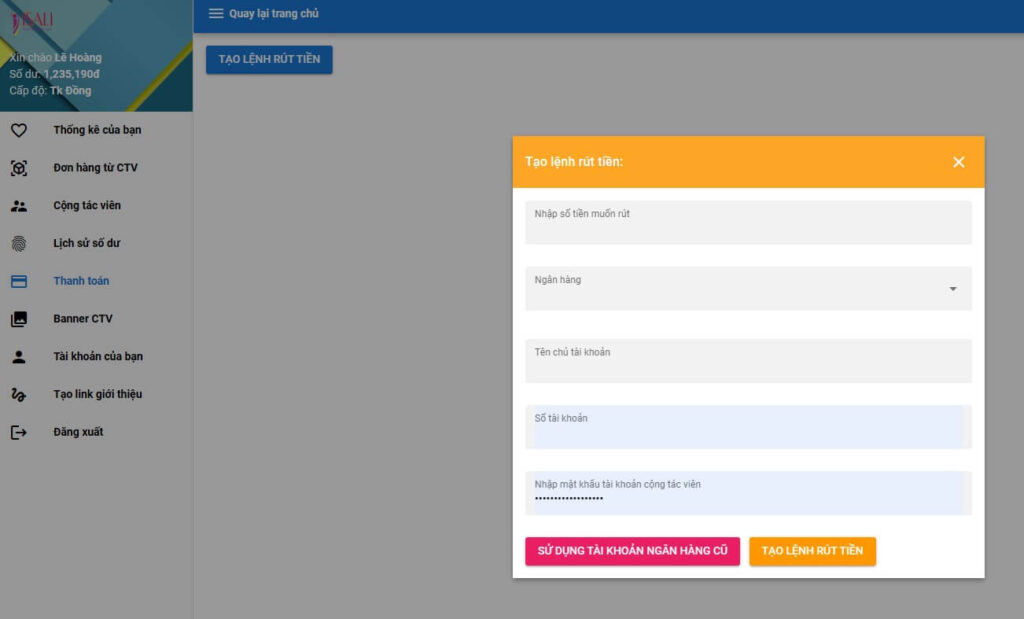Open Tài khoản của bạn settings
Image resolution: width=1024 pixels, height=619 pixels.
(96, 357)
